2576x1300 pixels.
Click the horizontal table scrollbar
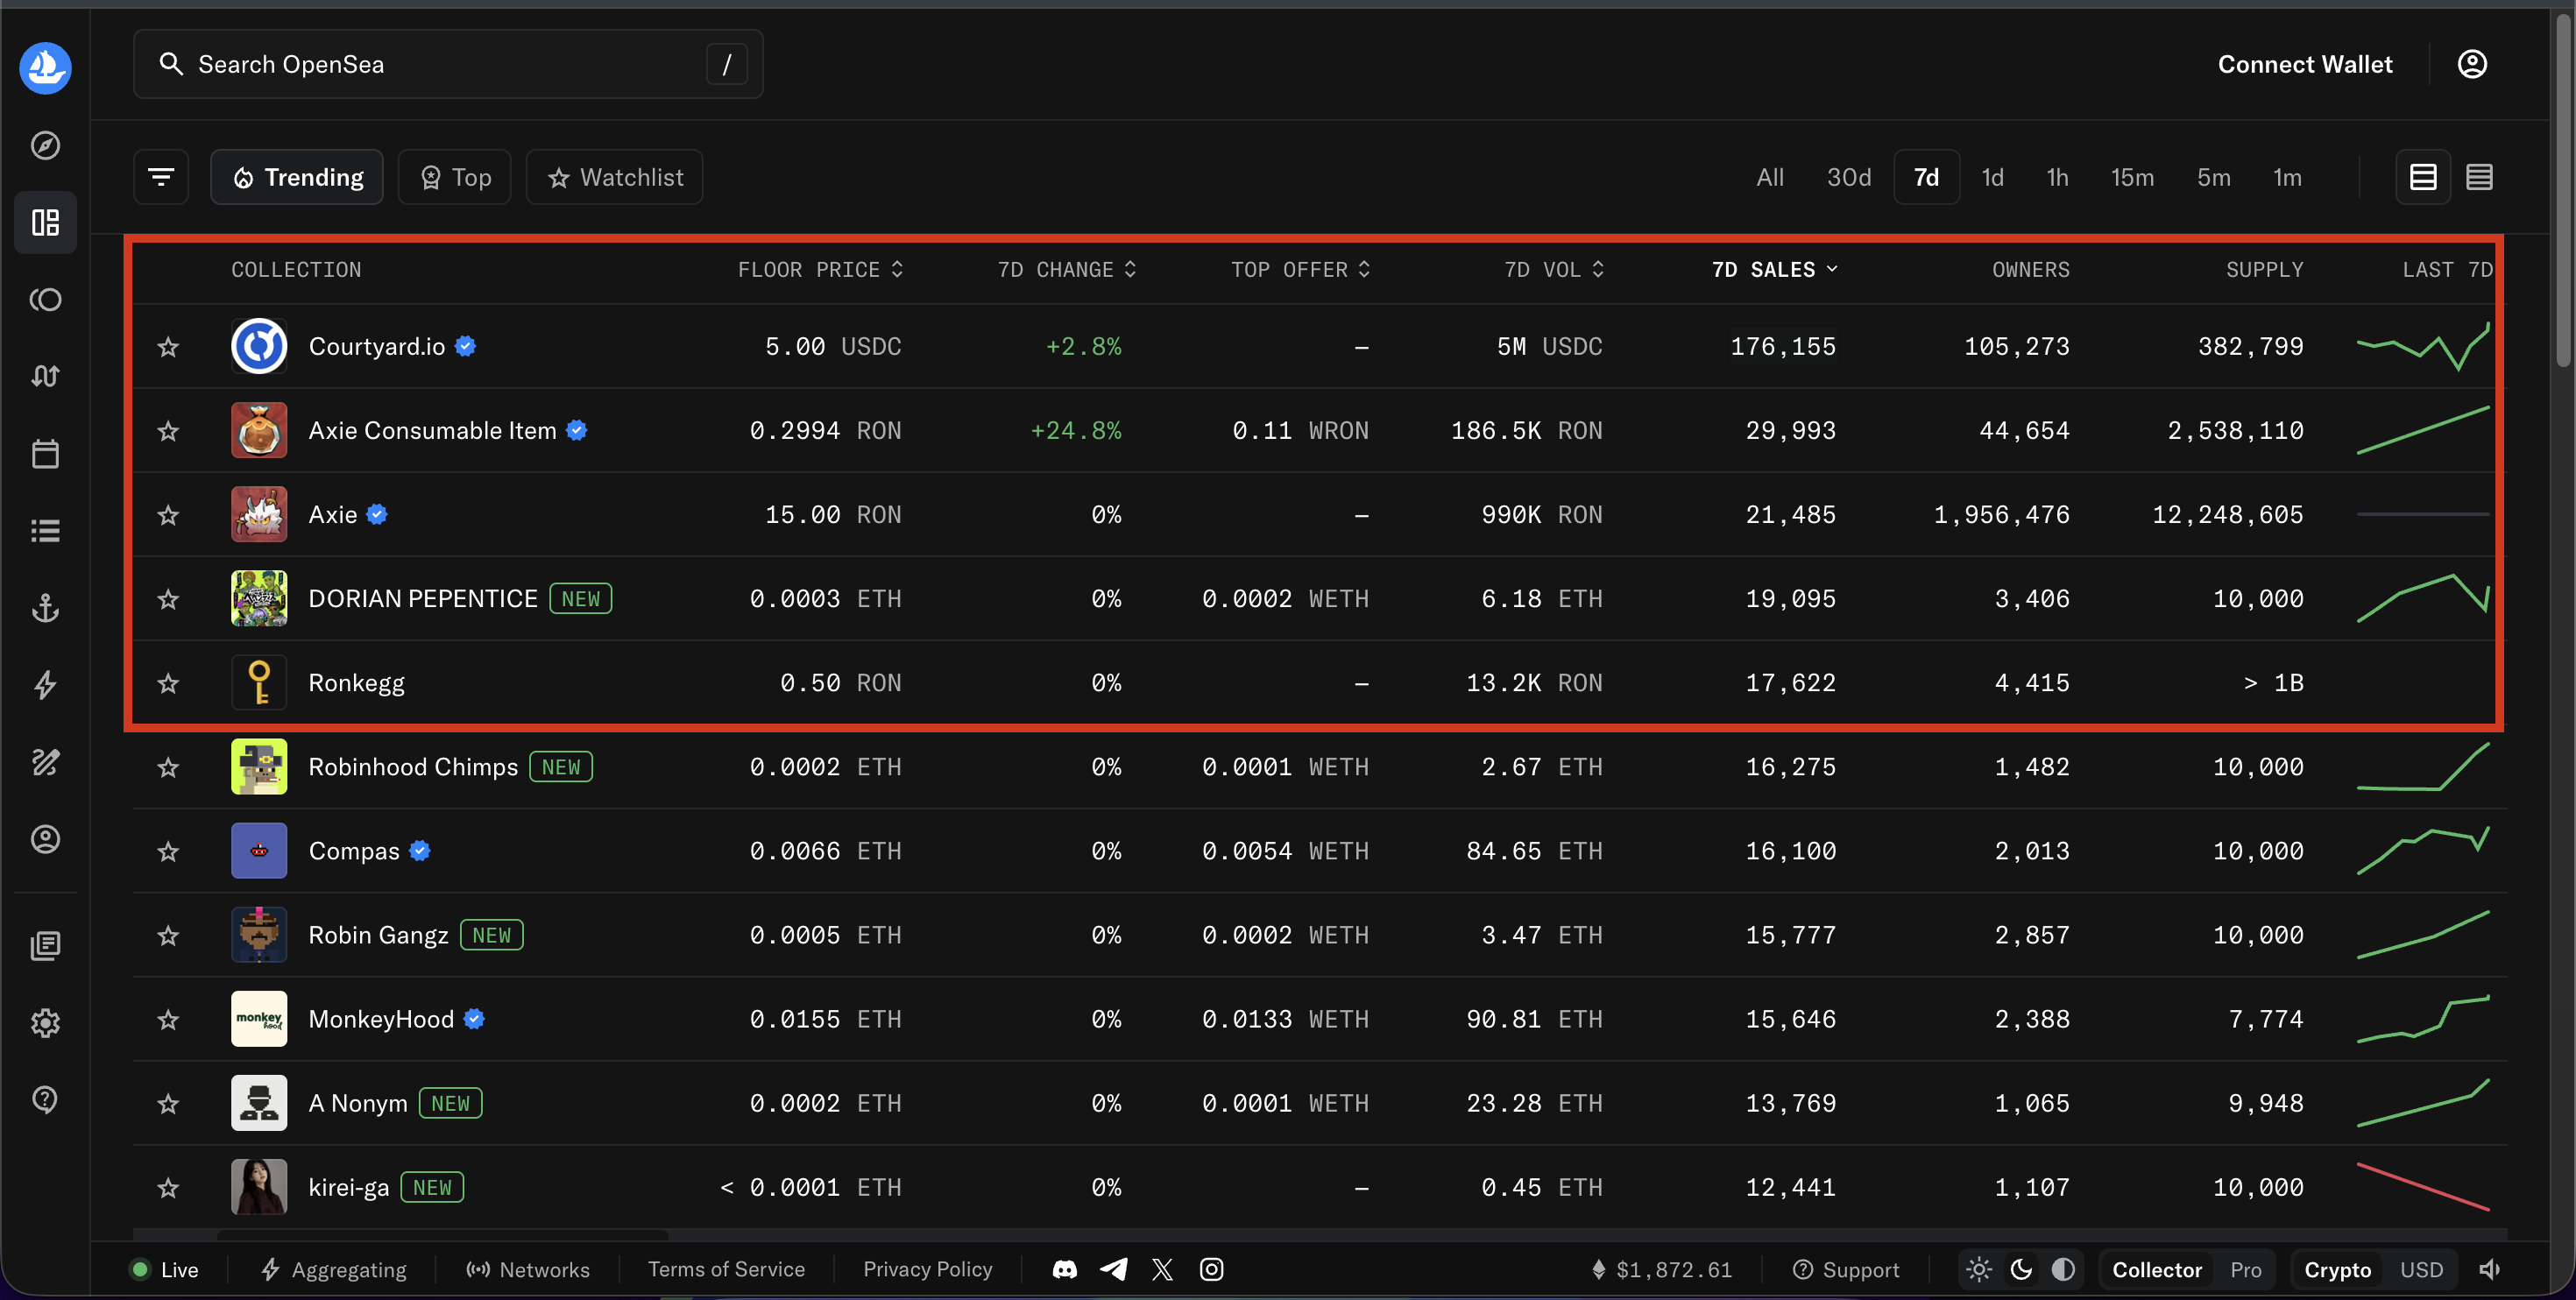click(443, 1235)
